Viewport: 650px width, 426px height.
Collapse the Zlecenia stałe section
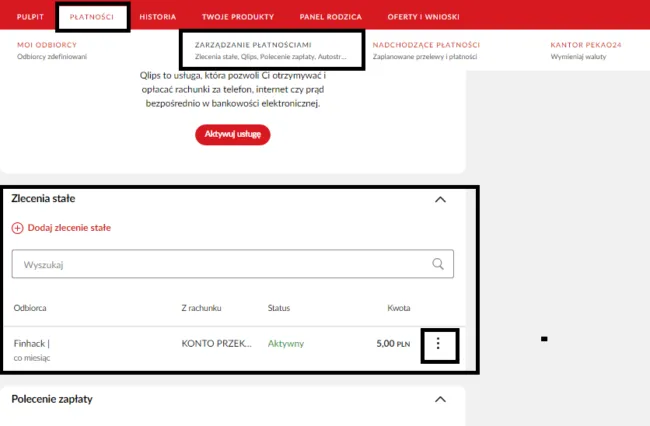[x=439, y=199]
